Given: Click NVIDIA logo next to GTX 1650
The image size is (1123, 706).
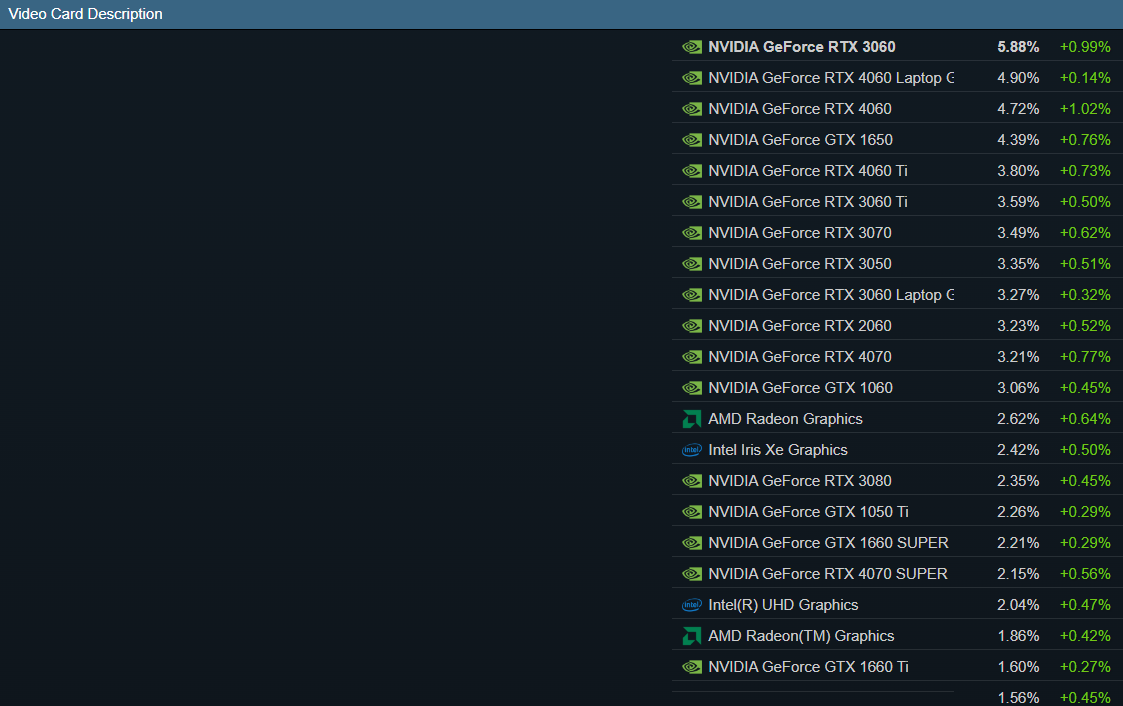Looking at the screenshot, I should 692,140.
